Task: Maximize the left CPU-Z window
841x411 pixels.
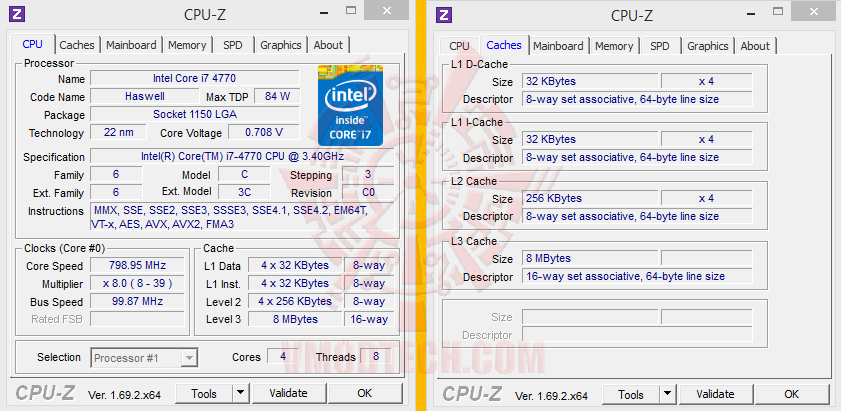Action: click(351, 10)
